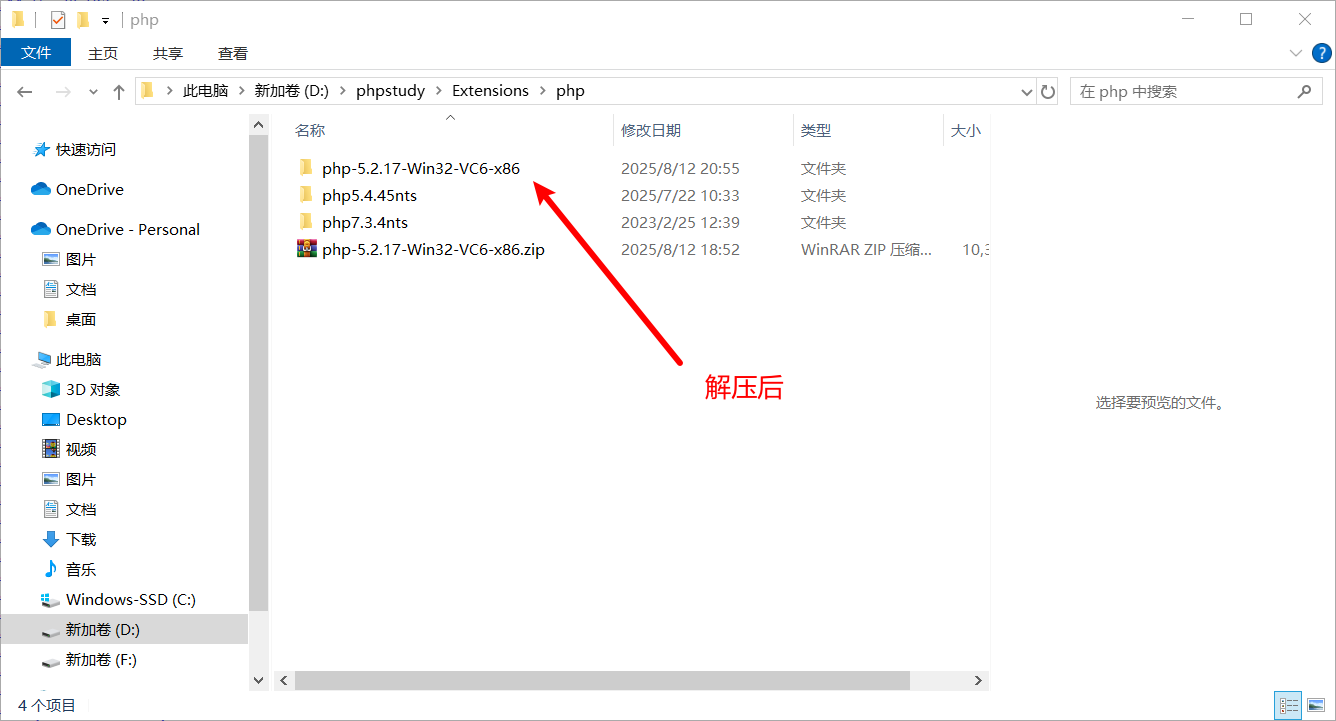Open the address bar history dropdown

pos(1026,90)
